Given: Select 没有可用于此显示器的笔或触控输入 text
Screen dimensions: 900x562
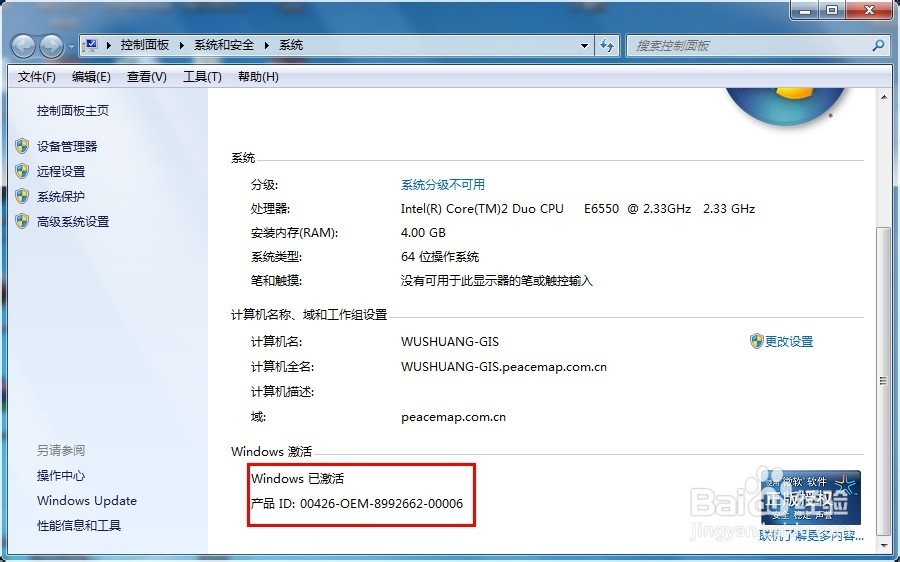Looking at the screenshot, I should (x=496, y=281).
